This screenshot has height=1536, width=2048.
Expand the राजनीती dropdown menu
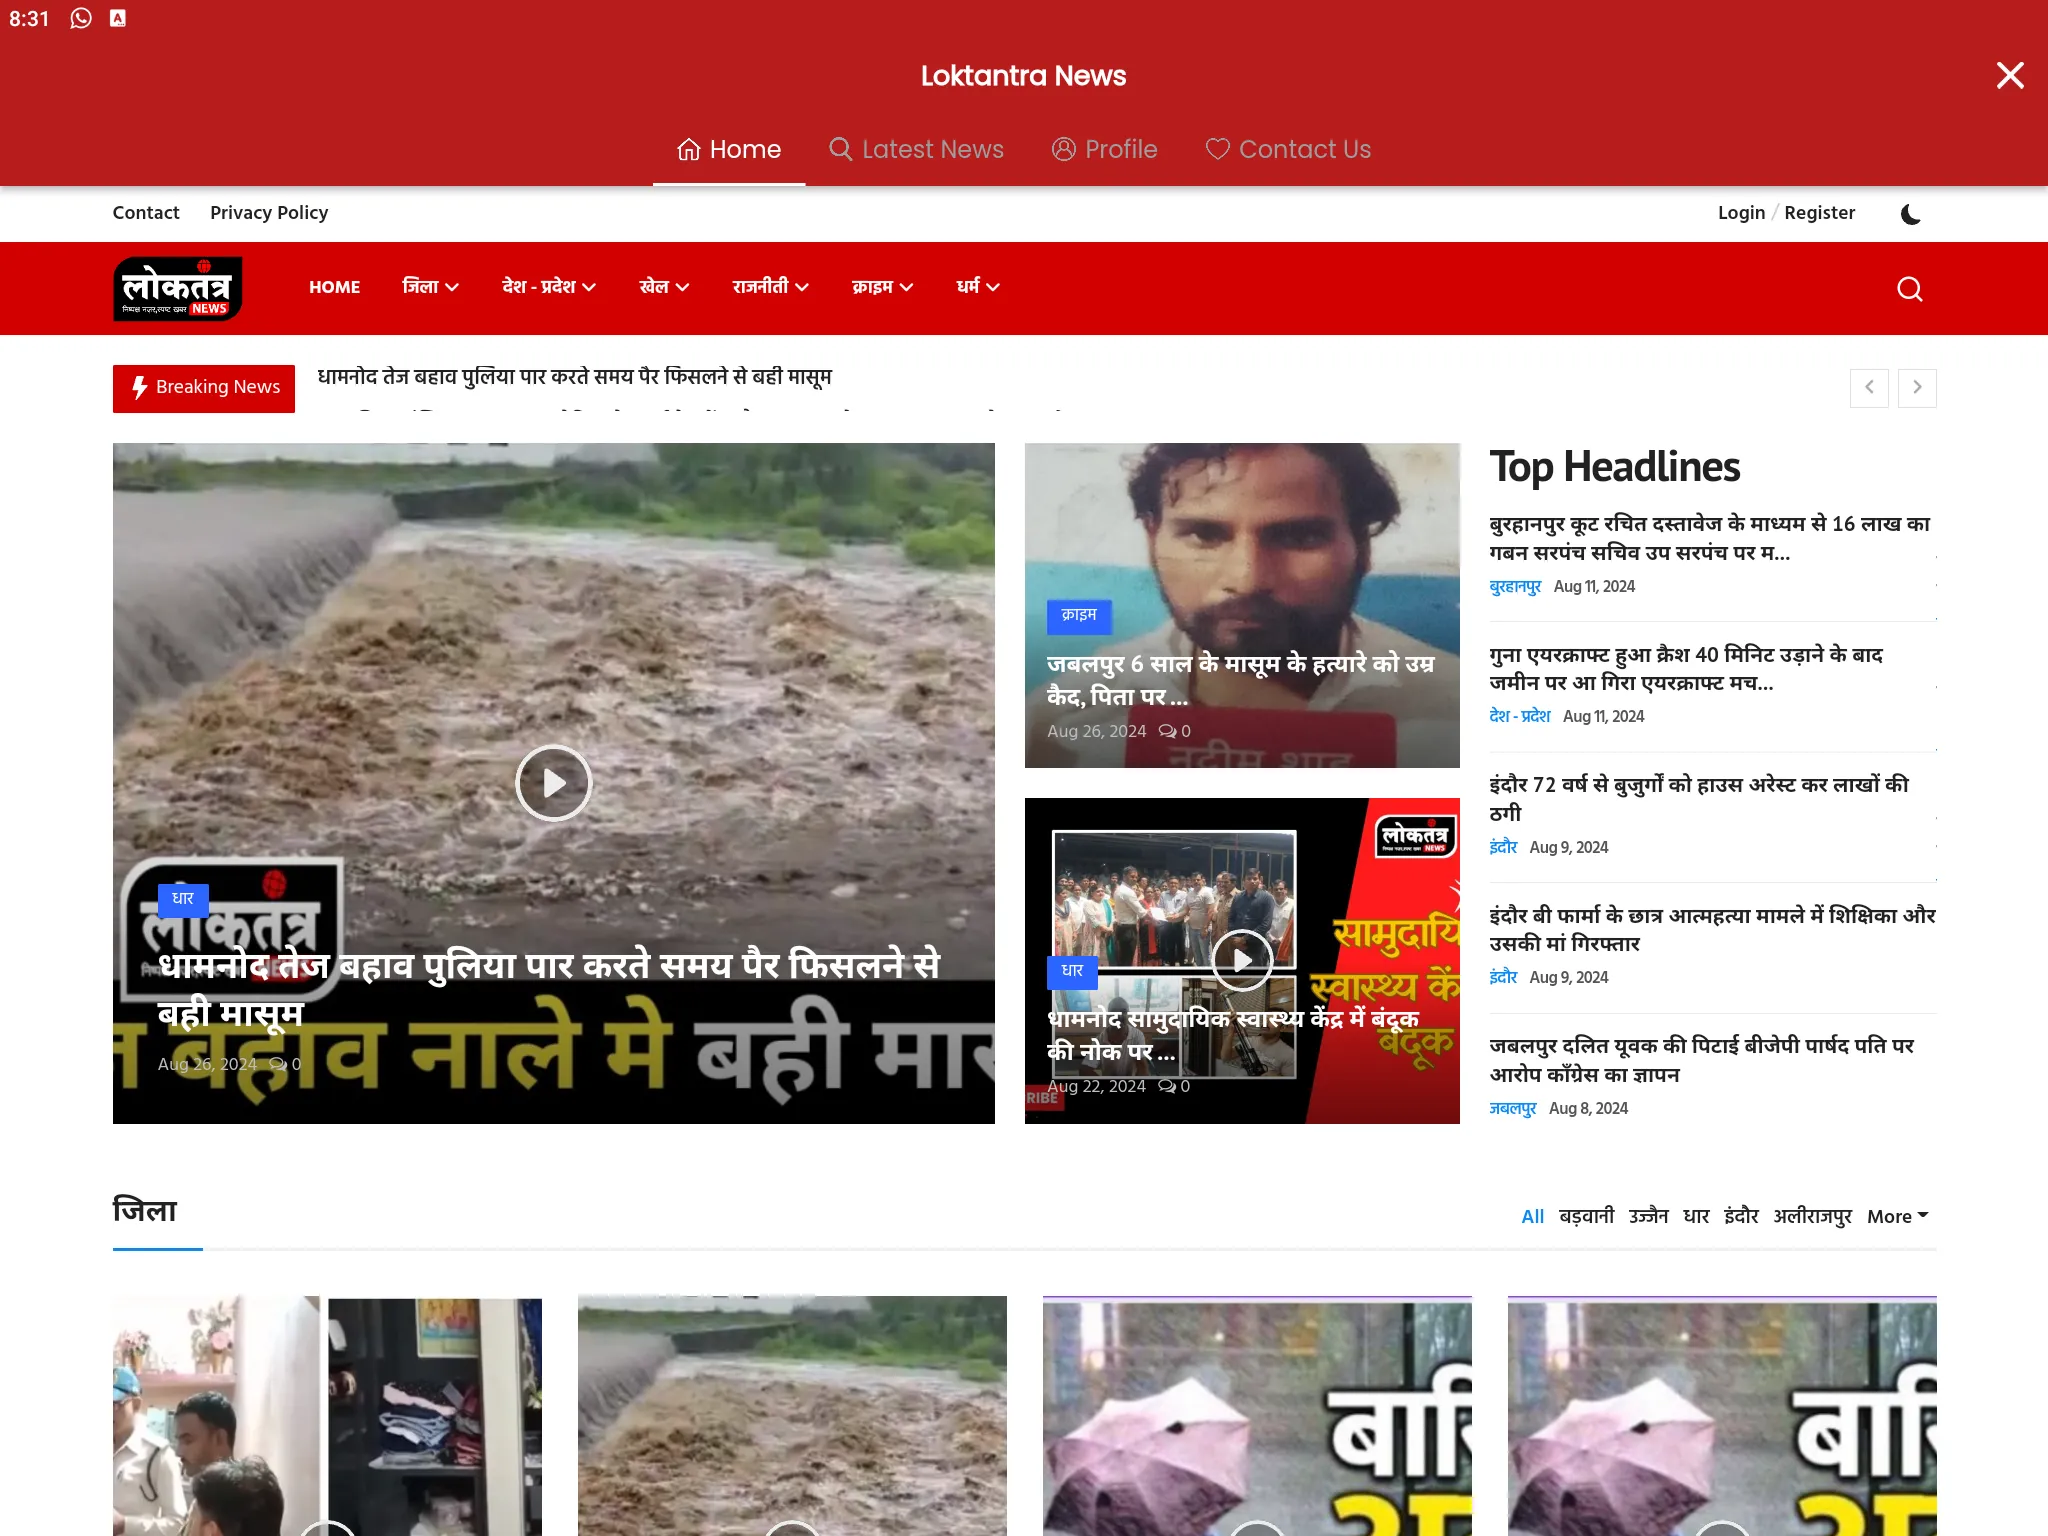pos(770,287)
